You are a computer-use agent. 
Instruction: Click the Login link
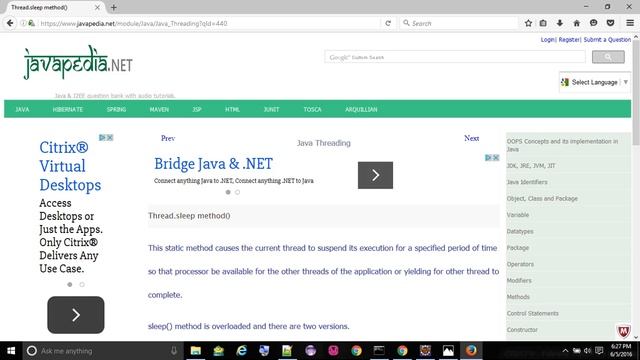point(547,40)
